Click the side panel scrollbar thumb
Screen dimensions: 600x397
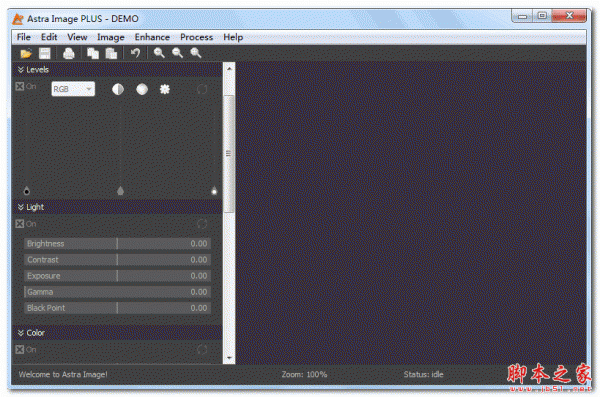[x=229, y=154]
